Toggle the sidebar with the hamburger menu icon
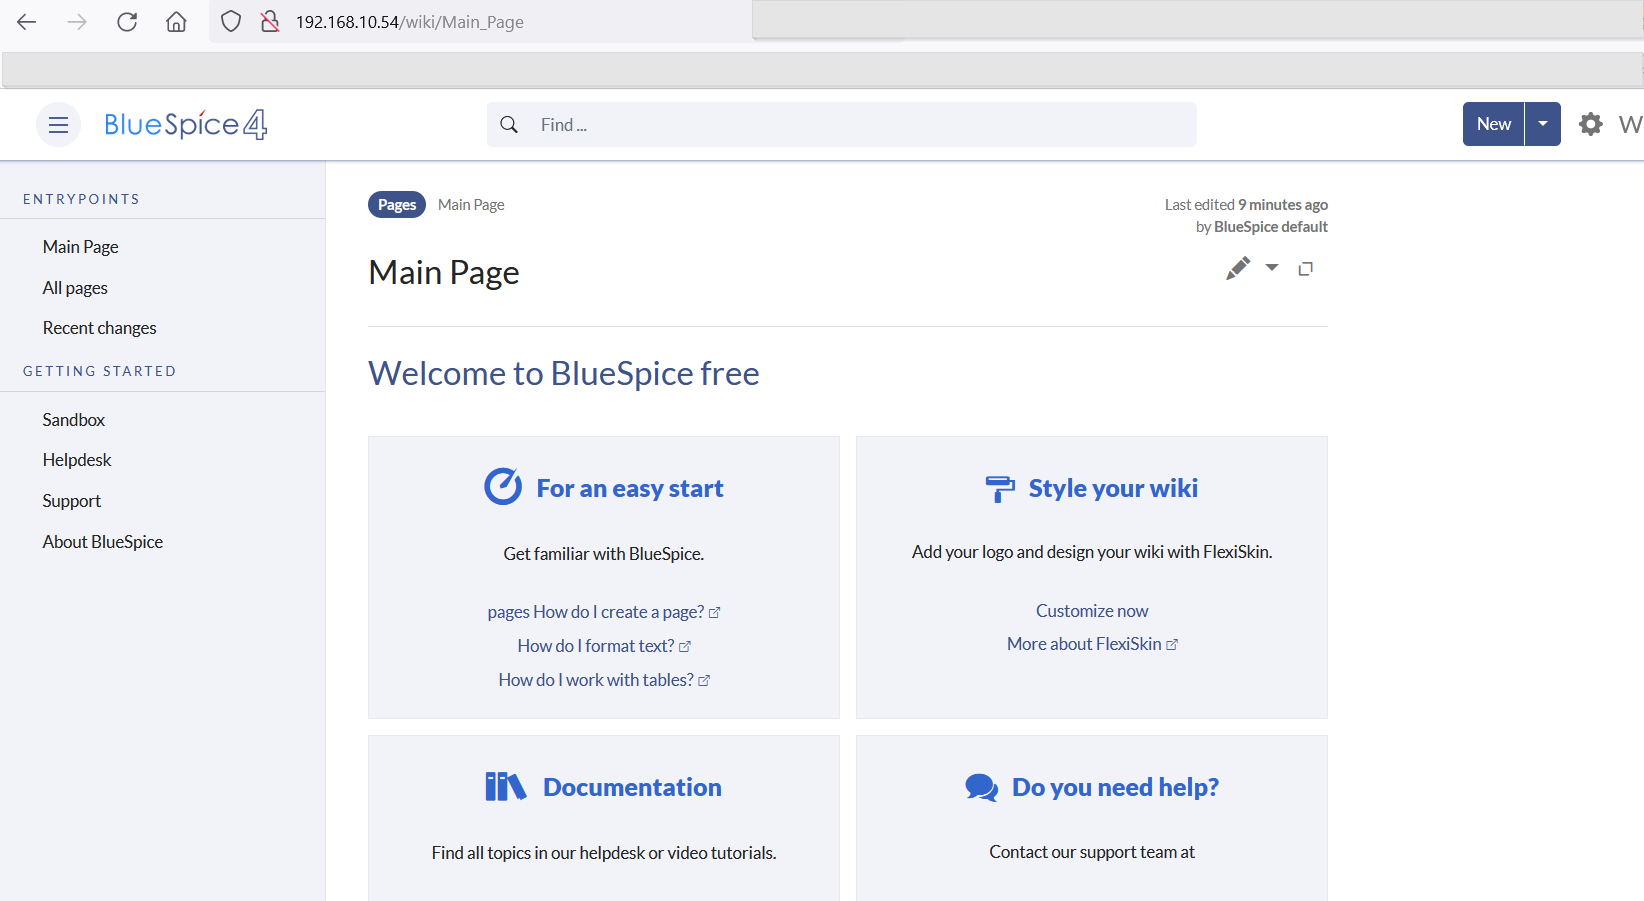This screenshot has width=1644, height=901. coord(58,125)
